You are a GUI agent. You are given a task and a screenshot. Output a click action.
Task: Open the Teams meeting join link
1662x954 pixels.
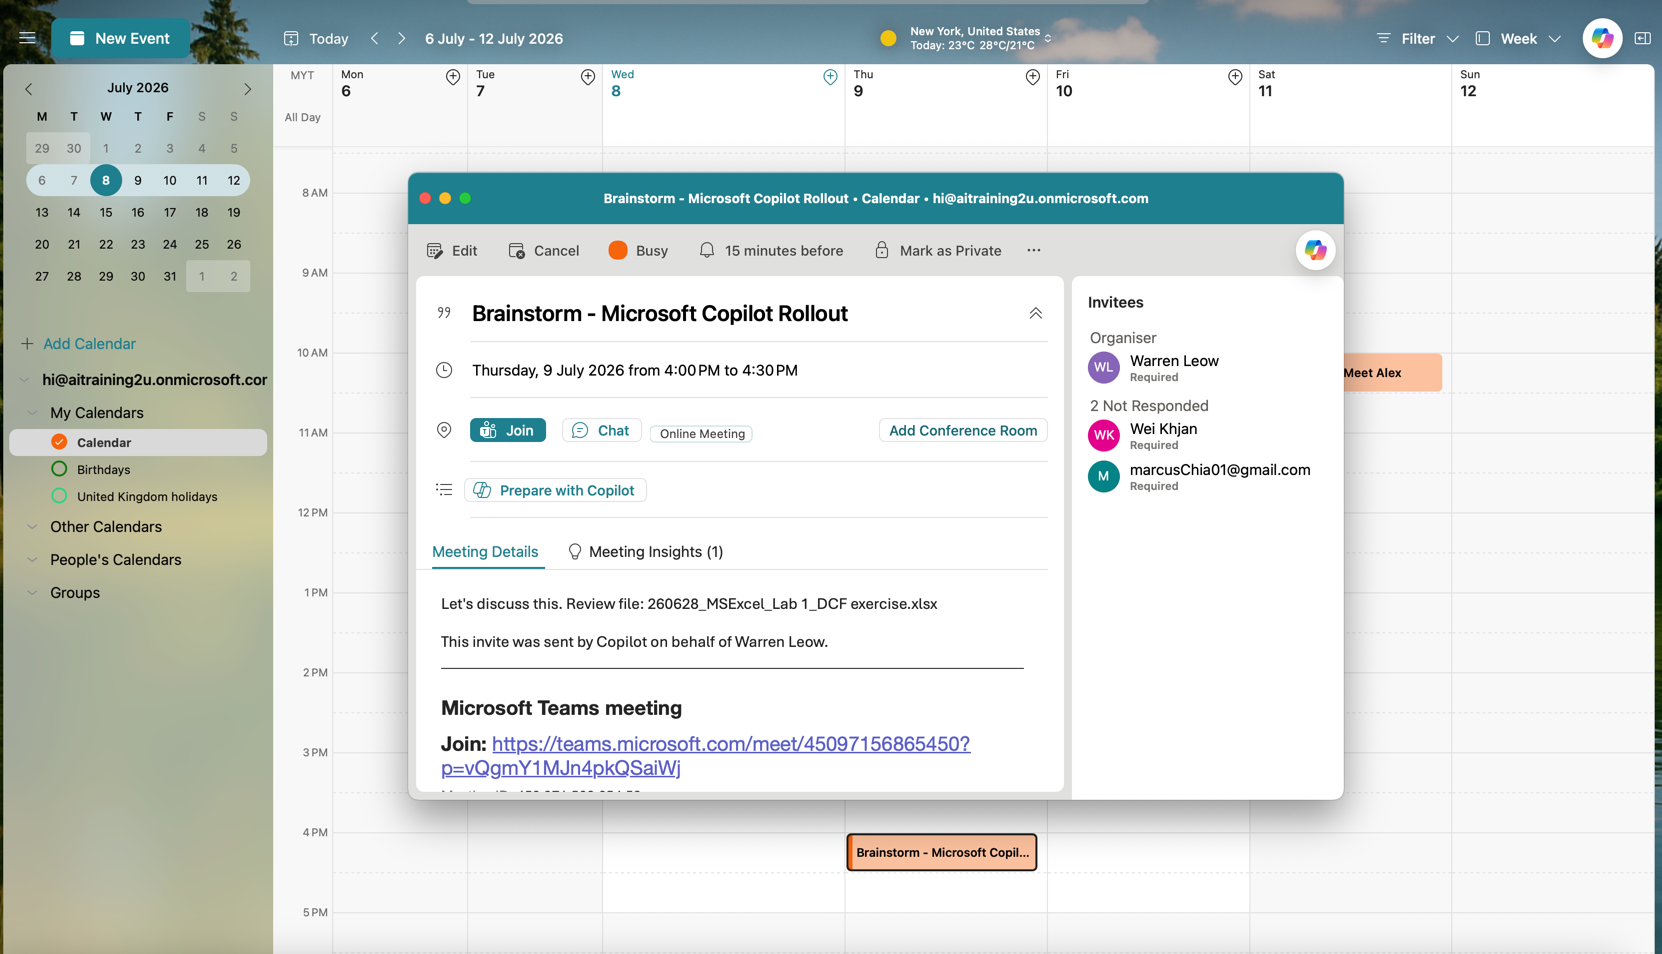[x=706, y=756]
